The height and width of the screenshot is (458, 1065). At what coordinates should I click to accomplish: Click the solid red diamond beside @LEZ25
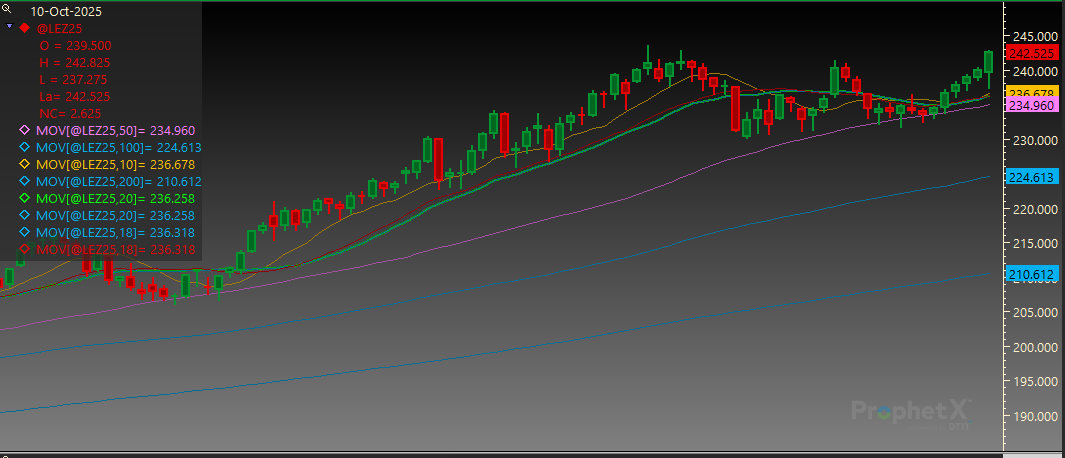pos(25,28)
